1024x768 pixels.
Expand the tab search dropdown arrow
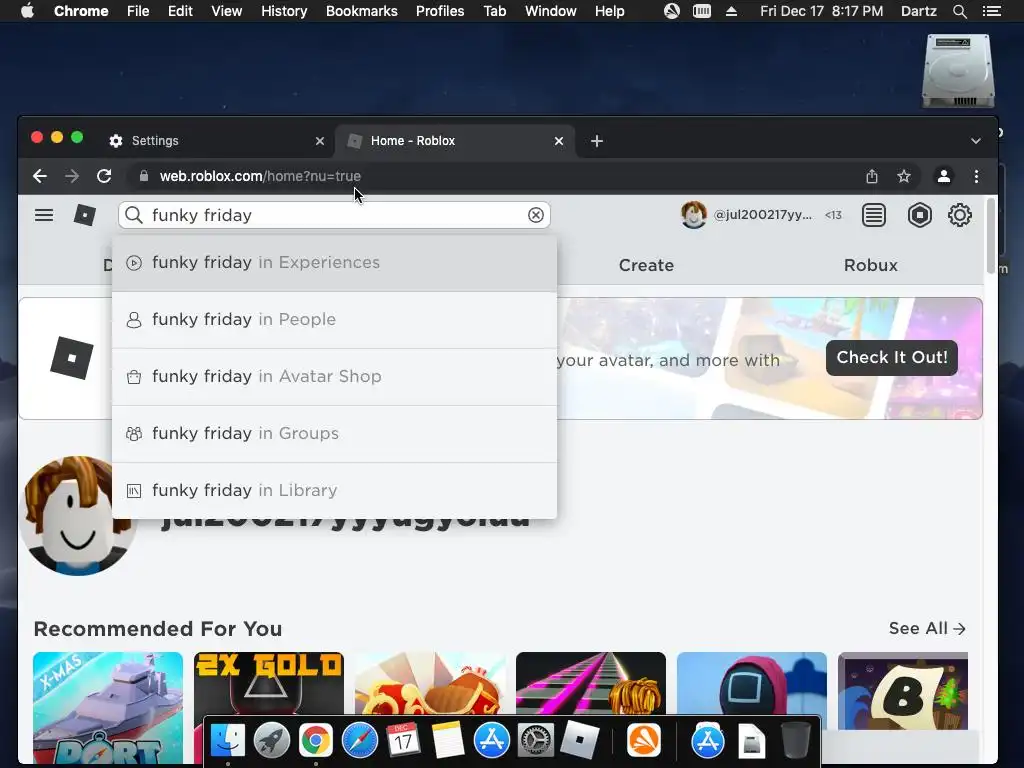pyautogui.click(x=976, y=141)
